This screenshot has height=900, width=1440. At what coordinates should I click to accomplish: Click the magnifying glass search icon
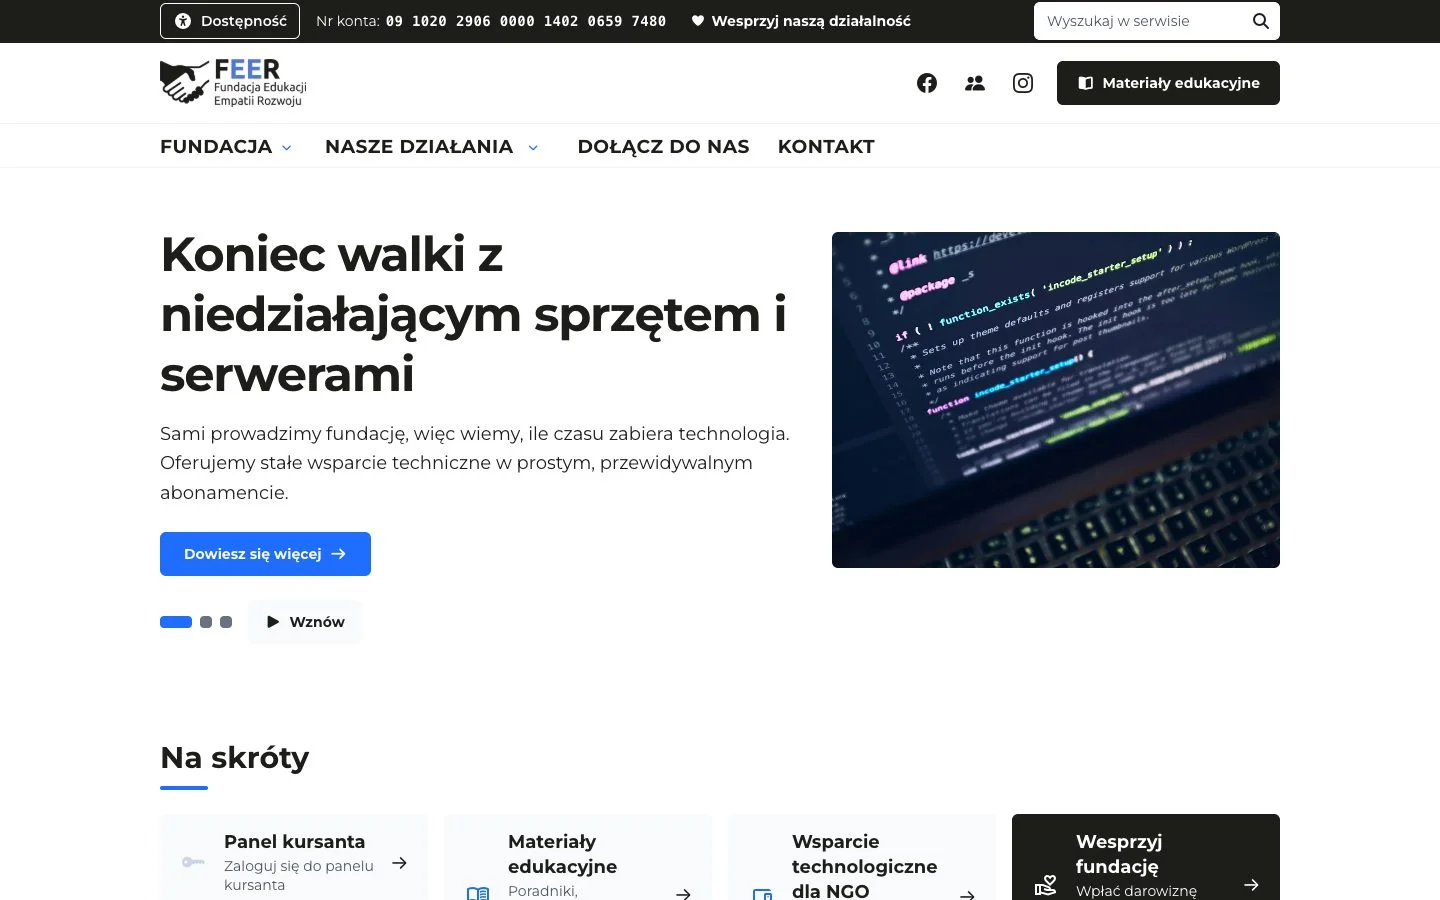click(1261, 21)
